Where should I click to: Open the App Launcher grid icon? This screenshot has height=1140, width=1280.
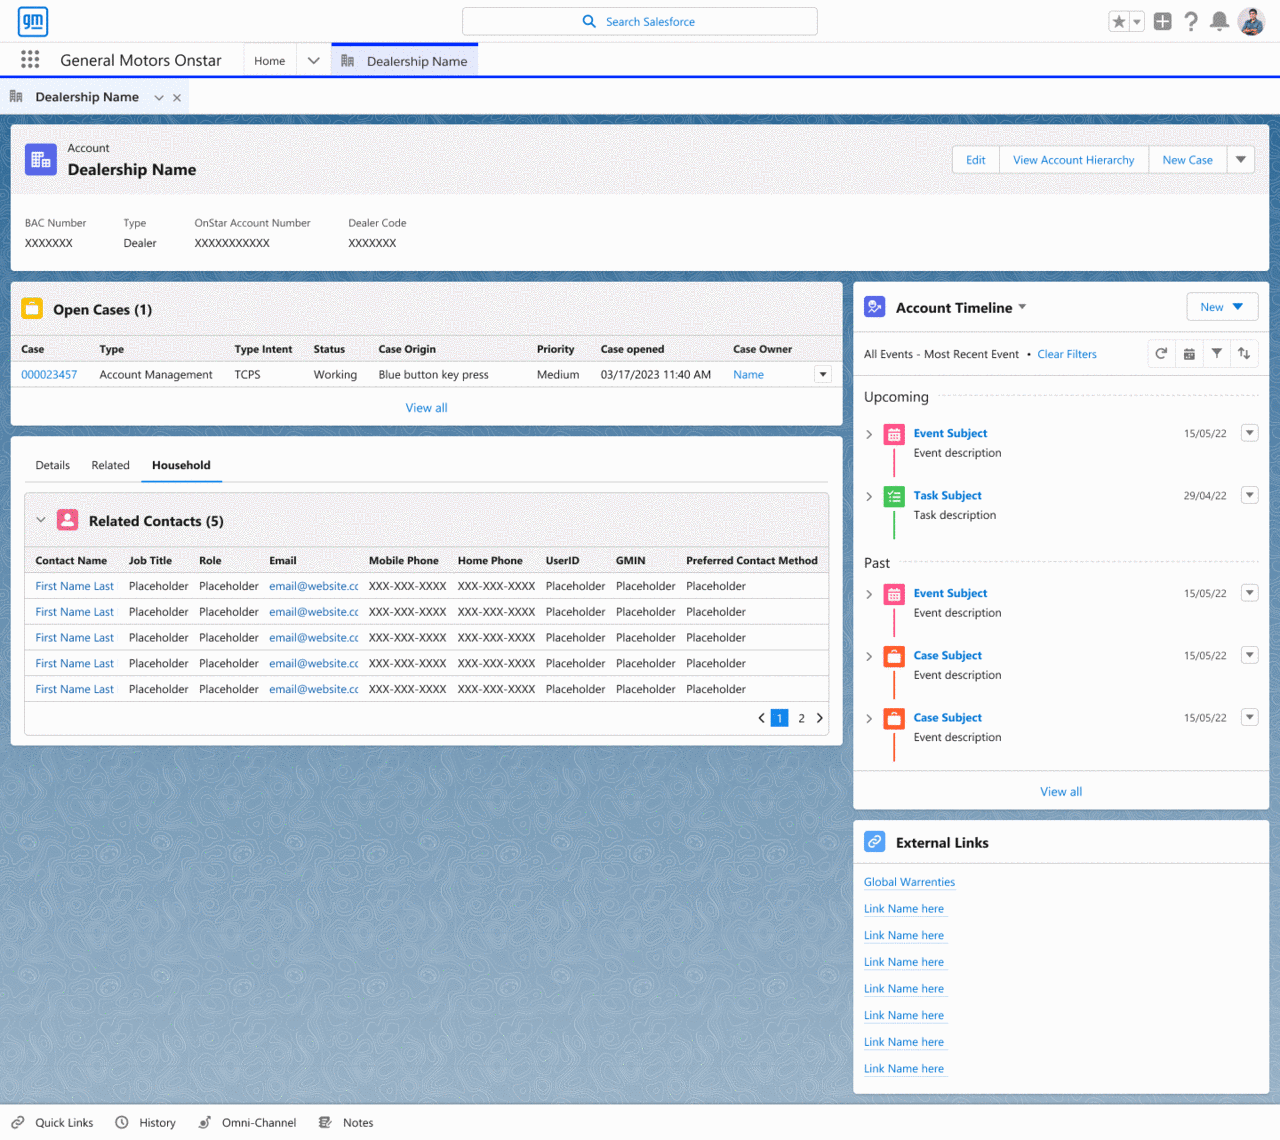pos(30,60)
